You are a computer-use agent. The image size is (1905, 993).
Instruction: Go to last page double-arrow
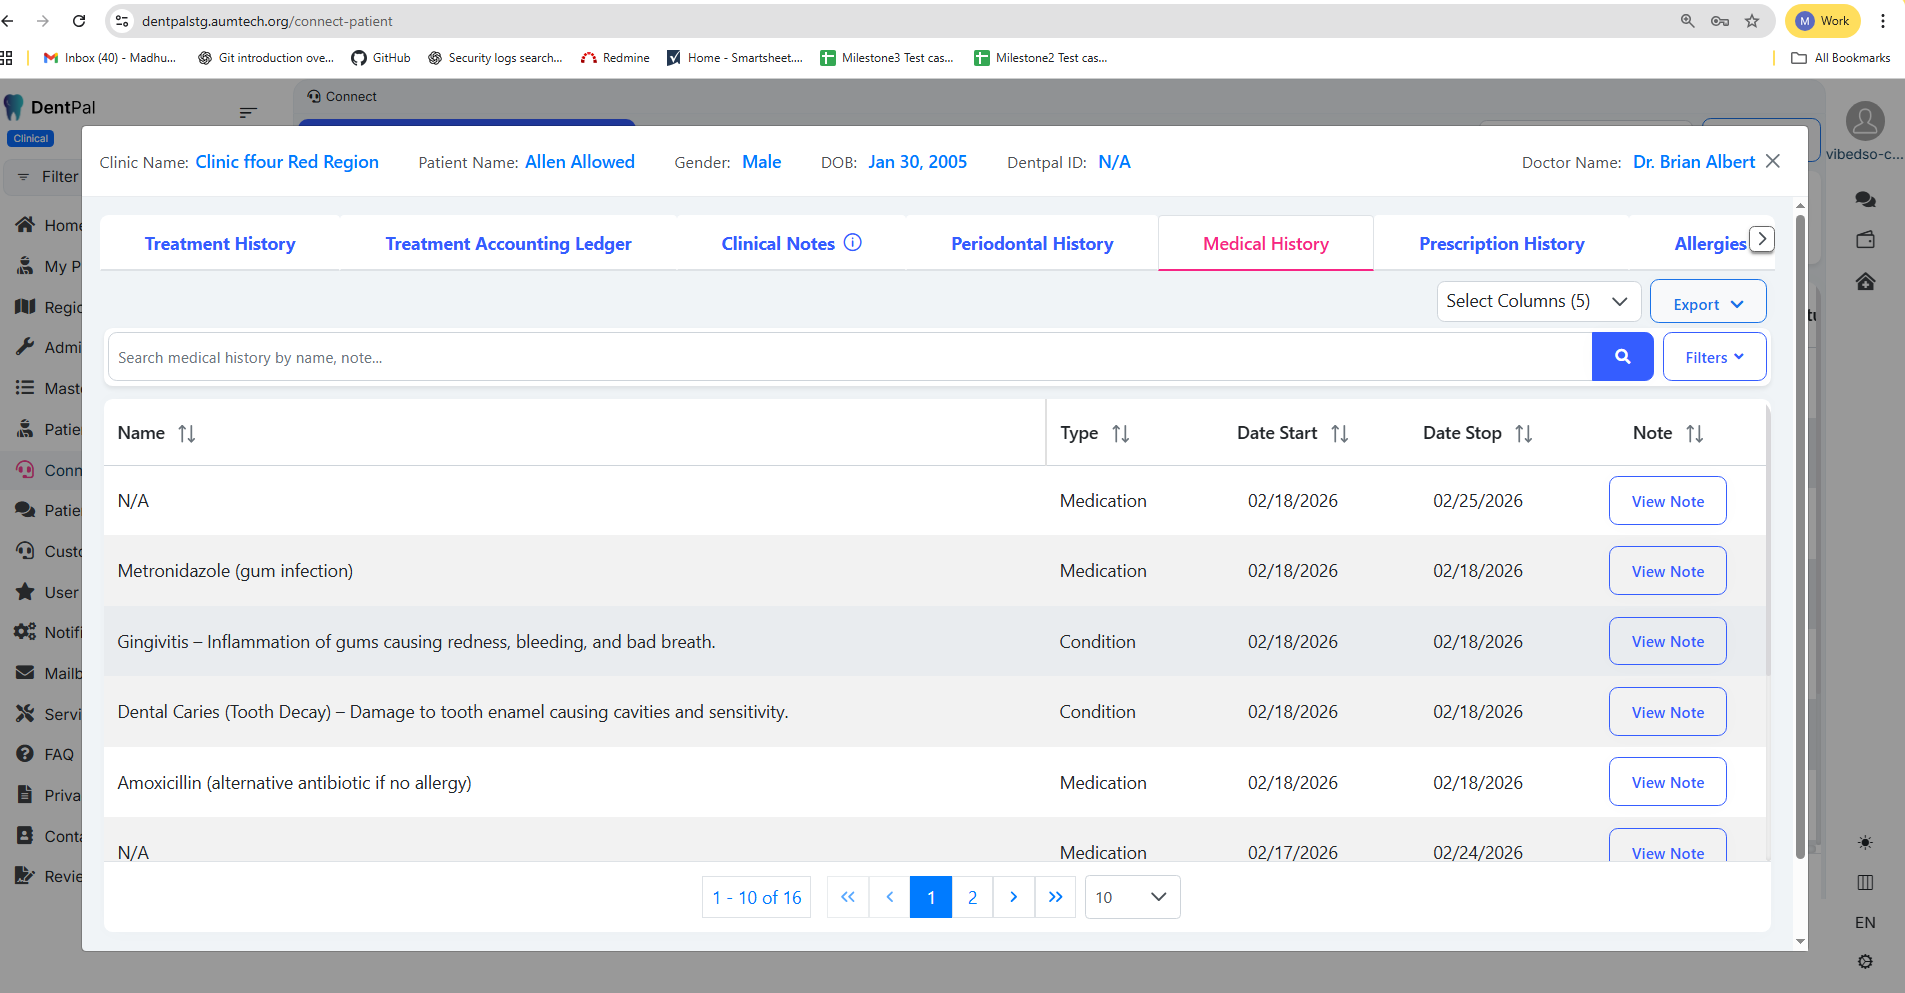tap(1055, 897)
